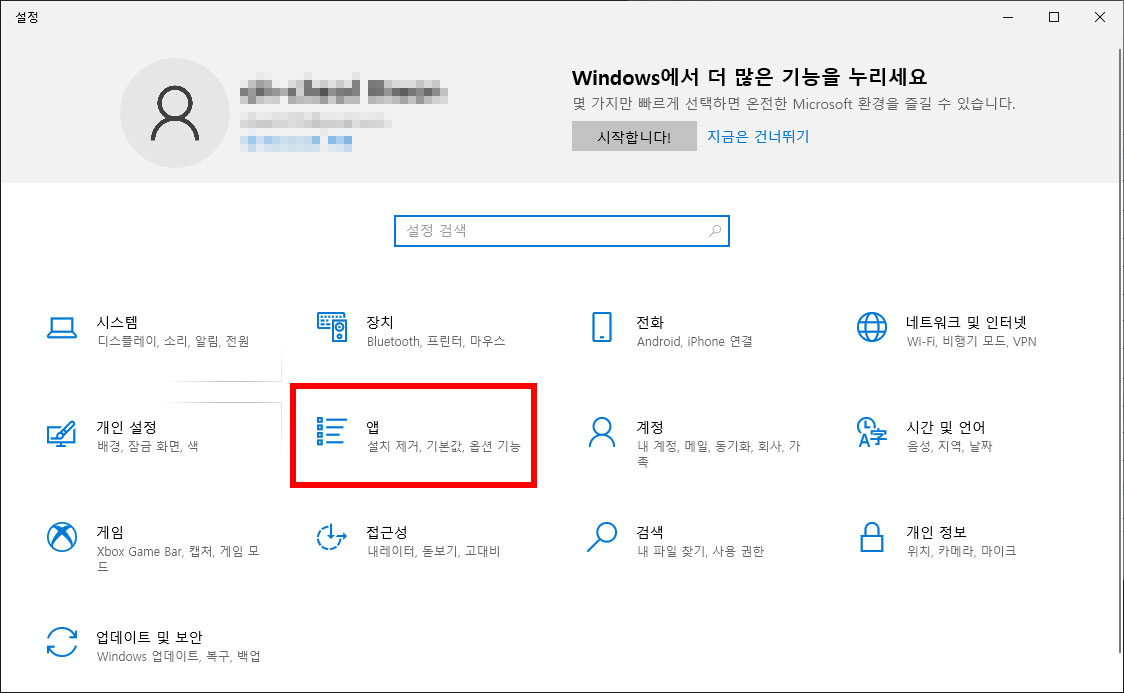1124x693 pixels.
Task: Click the 업데이트 및 보안 refresh icon
Action: 62,641
